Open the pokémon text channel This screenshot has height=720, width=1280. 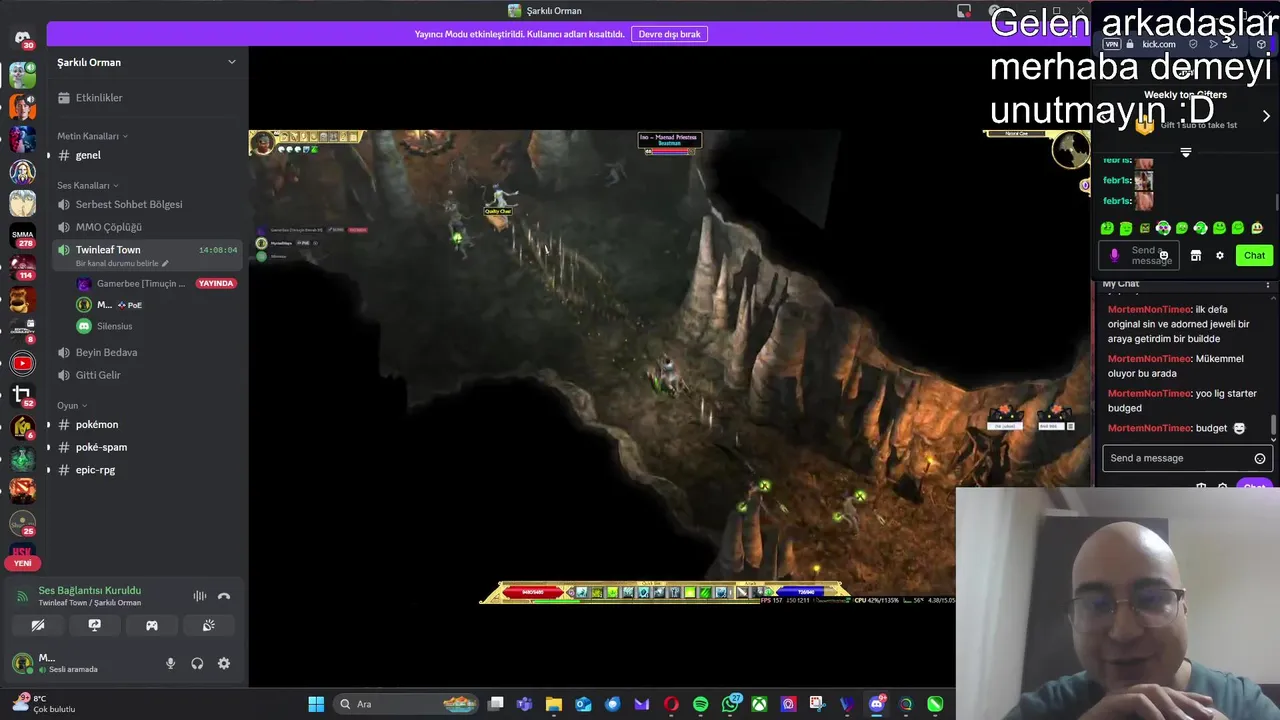(x=147, y=425)
